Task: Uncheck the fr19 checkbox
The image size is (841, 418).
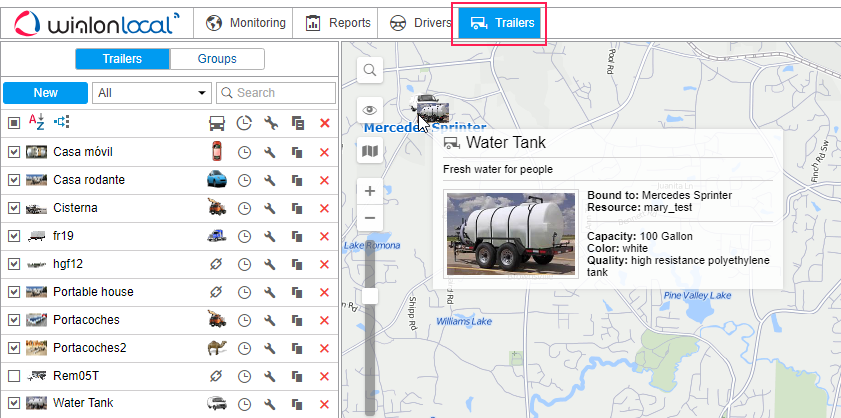Action: [x=14, y=236]
